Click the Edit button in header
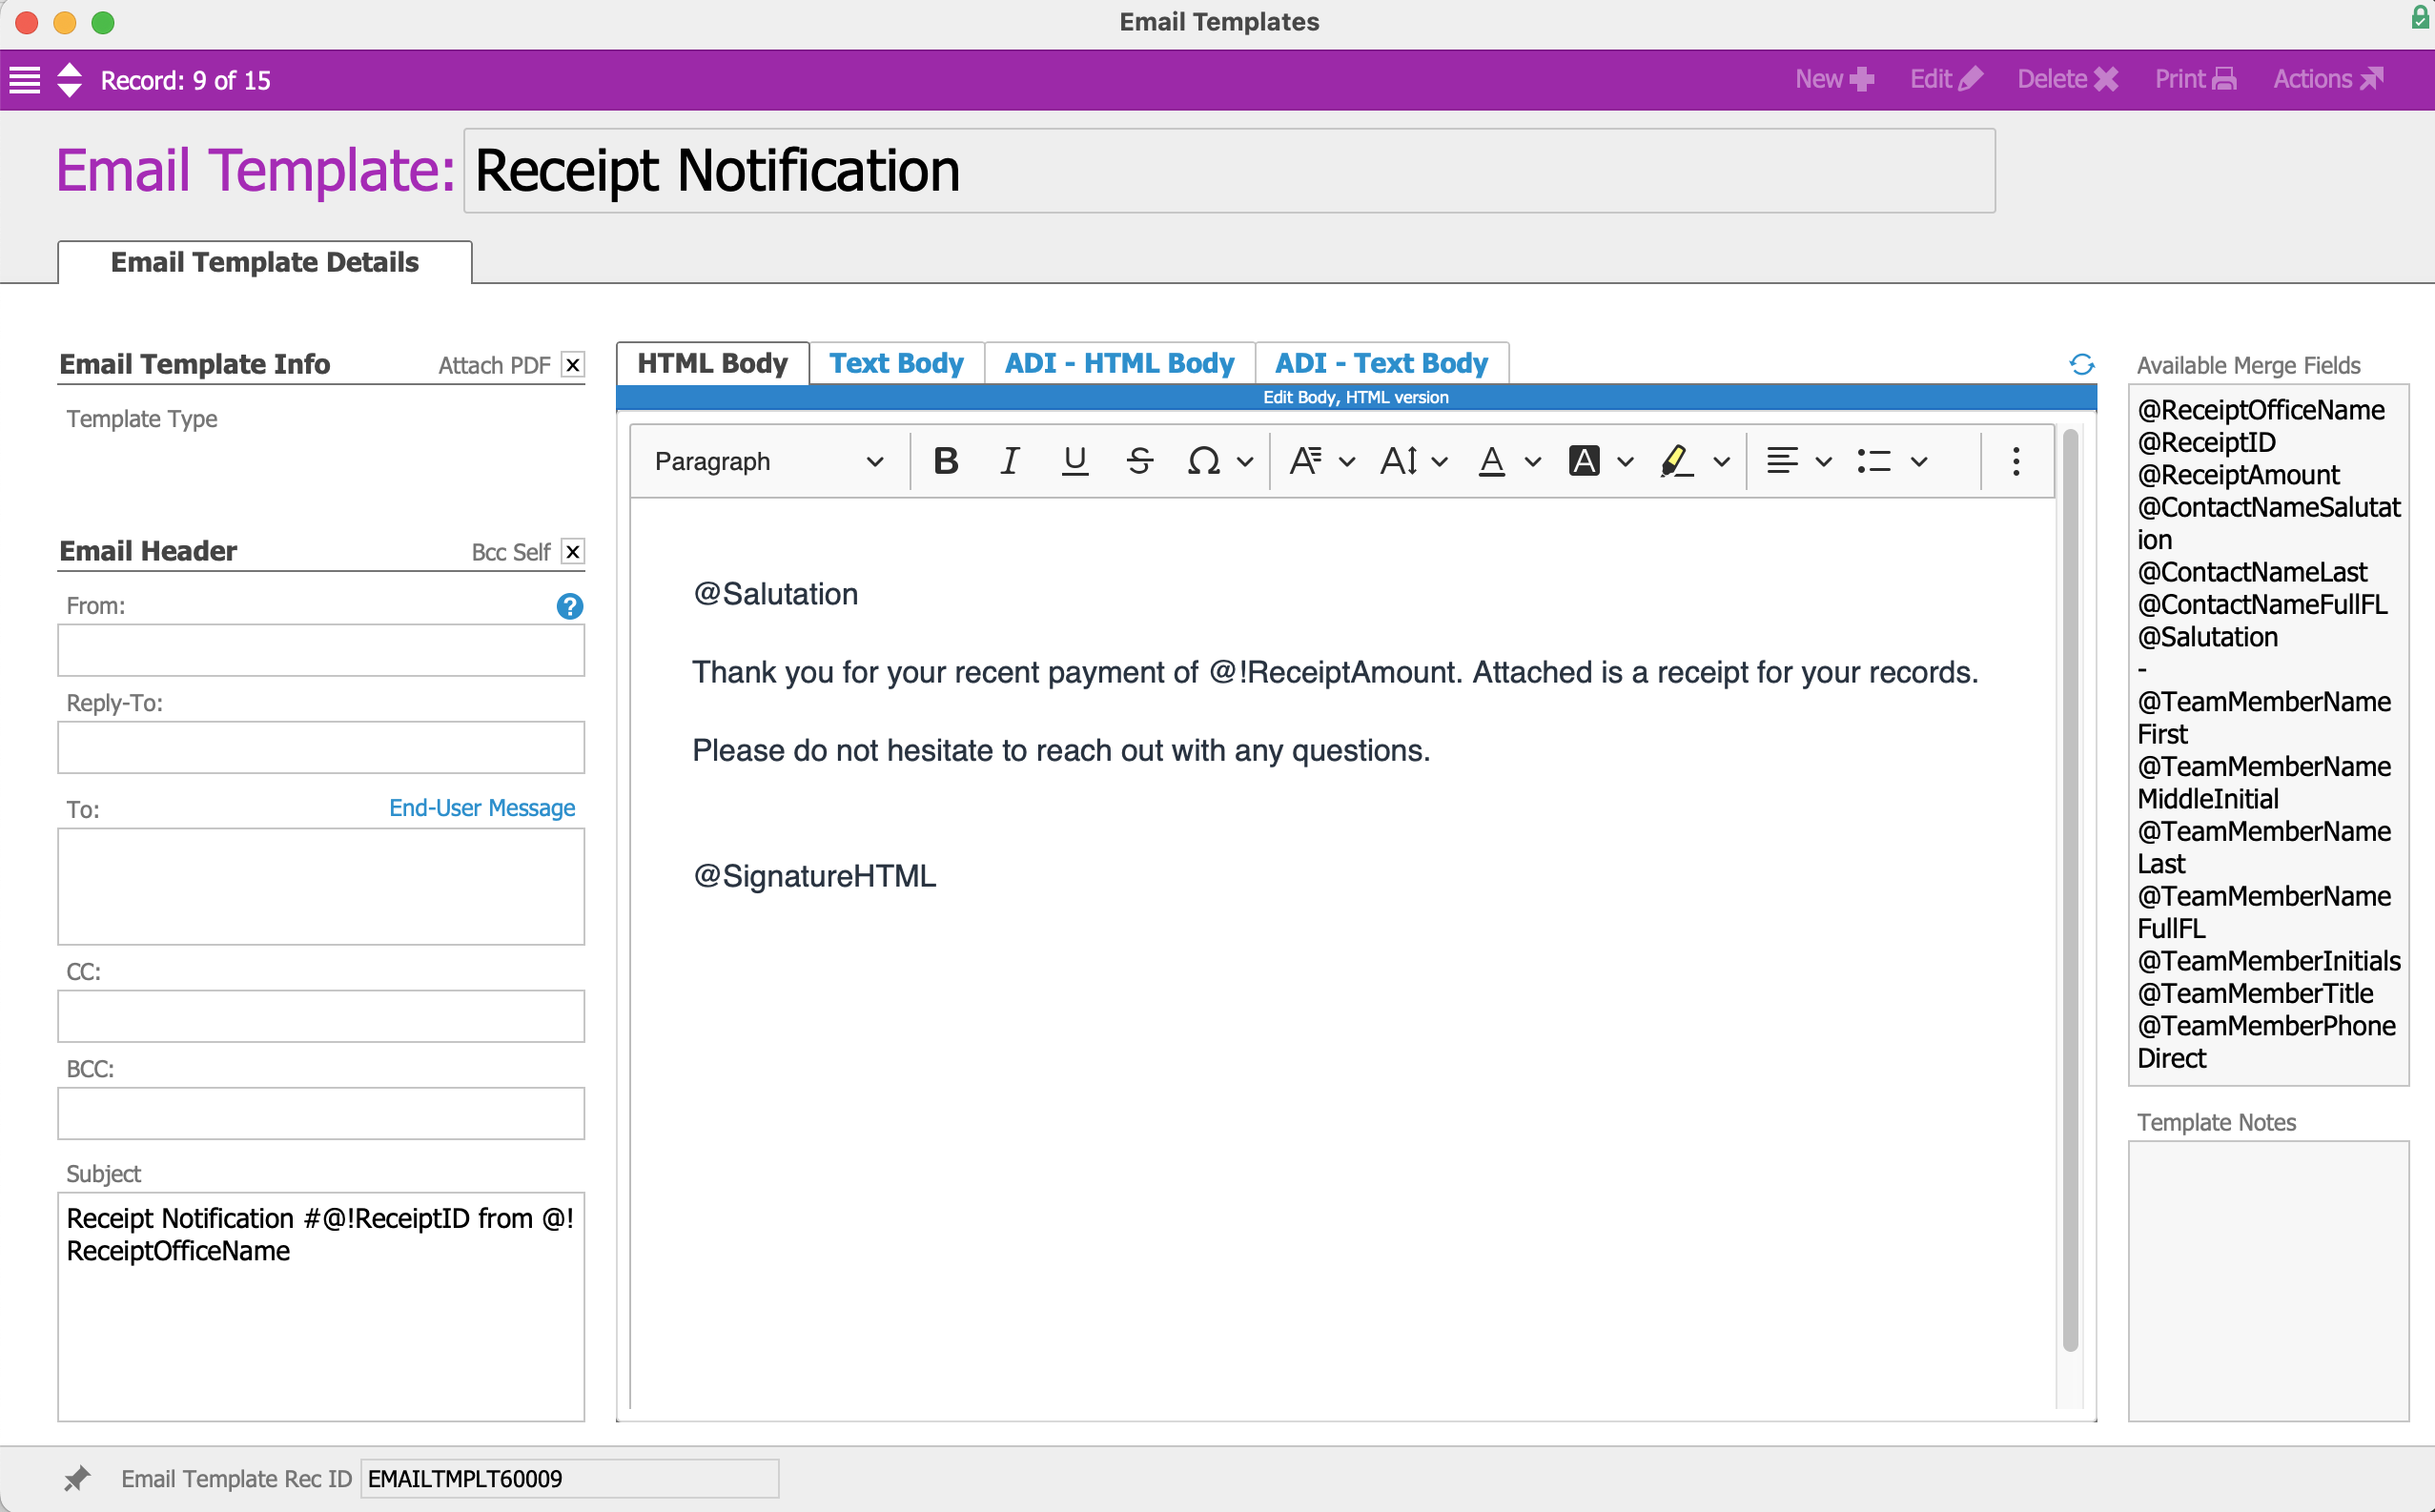This screenshot has height=1512, width=2435. click(x=1944, y=80)
